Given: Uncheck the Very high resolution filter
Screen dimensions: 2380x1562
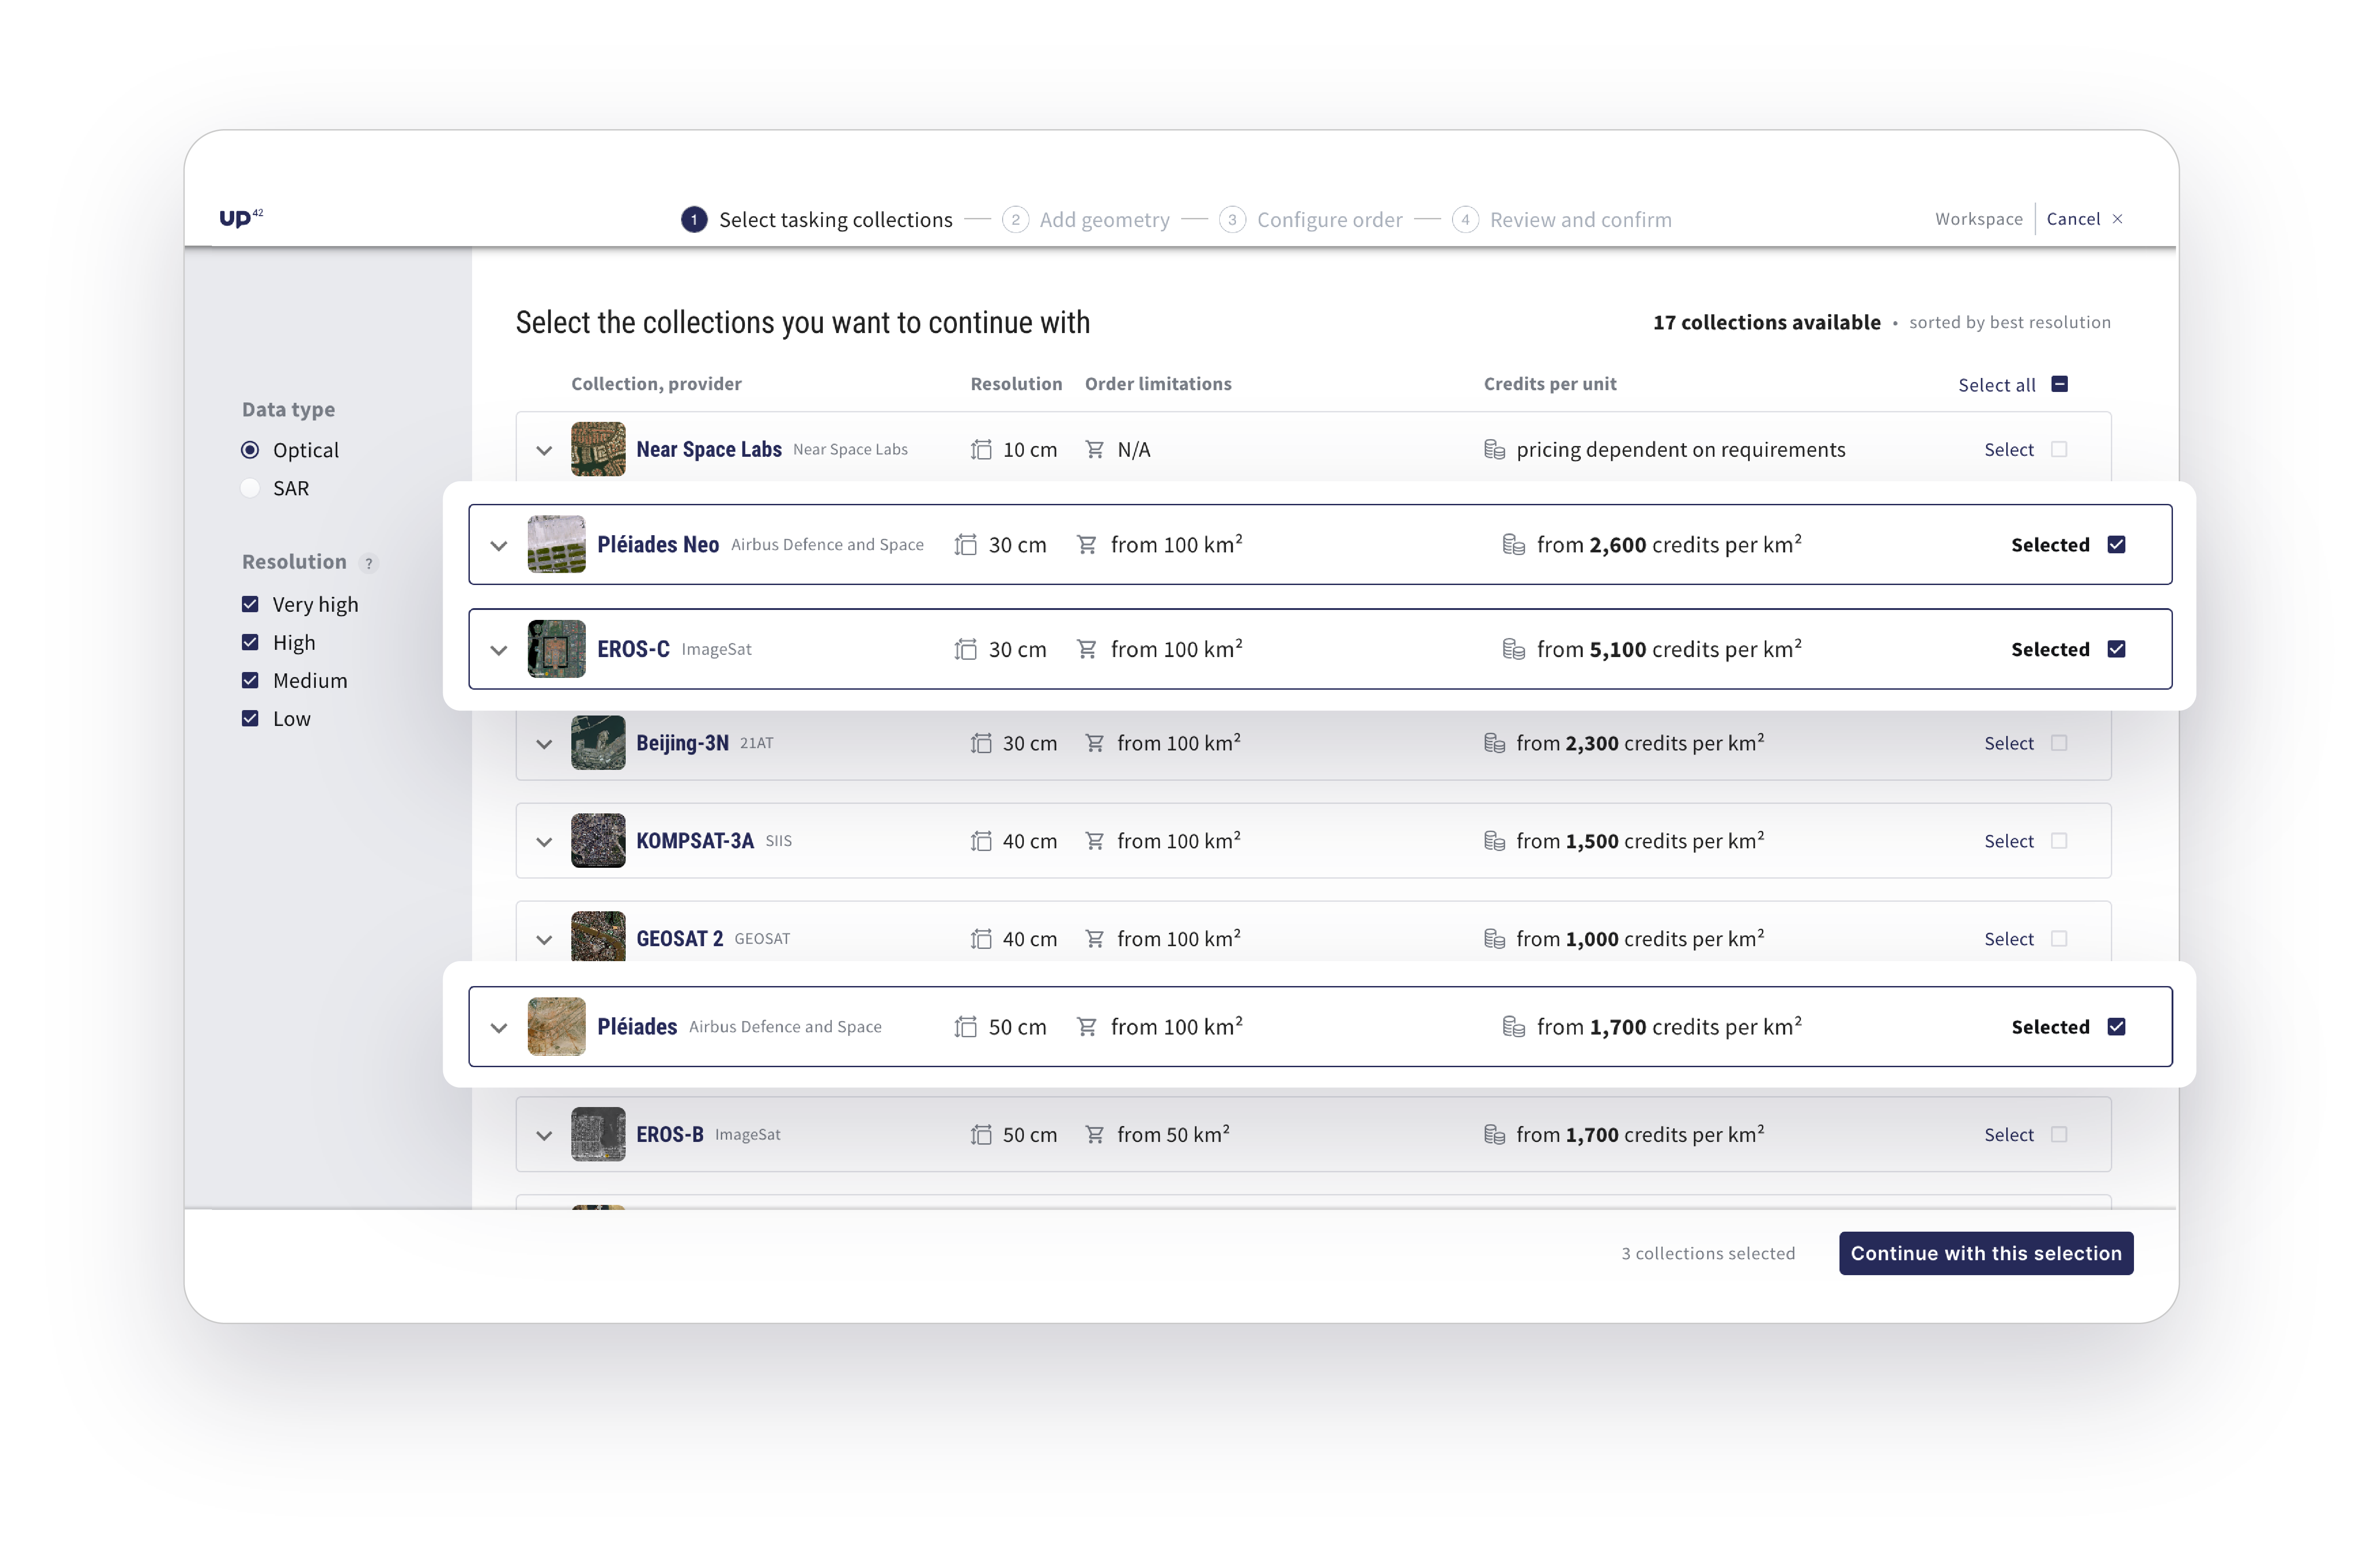Looking at the screenshot, I should coord(250,603).
